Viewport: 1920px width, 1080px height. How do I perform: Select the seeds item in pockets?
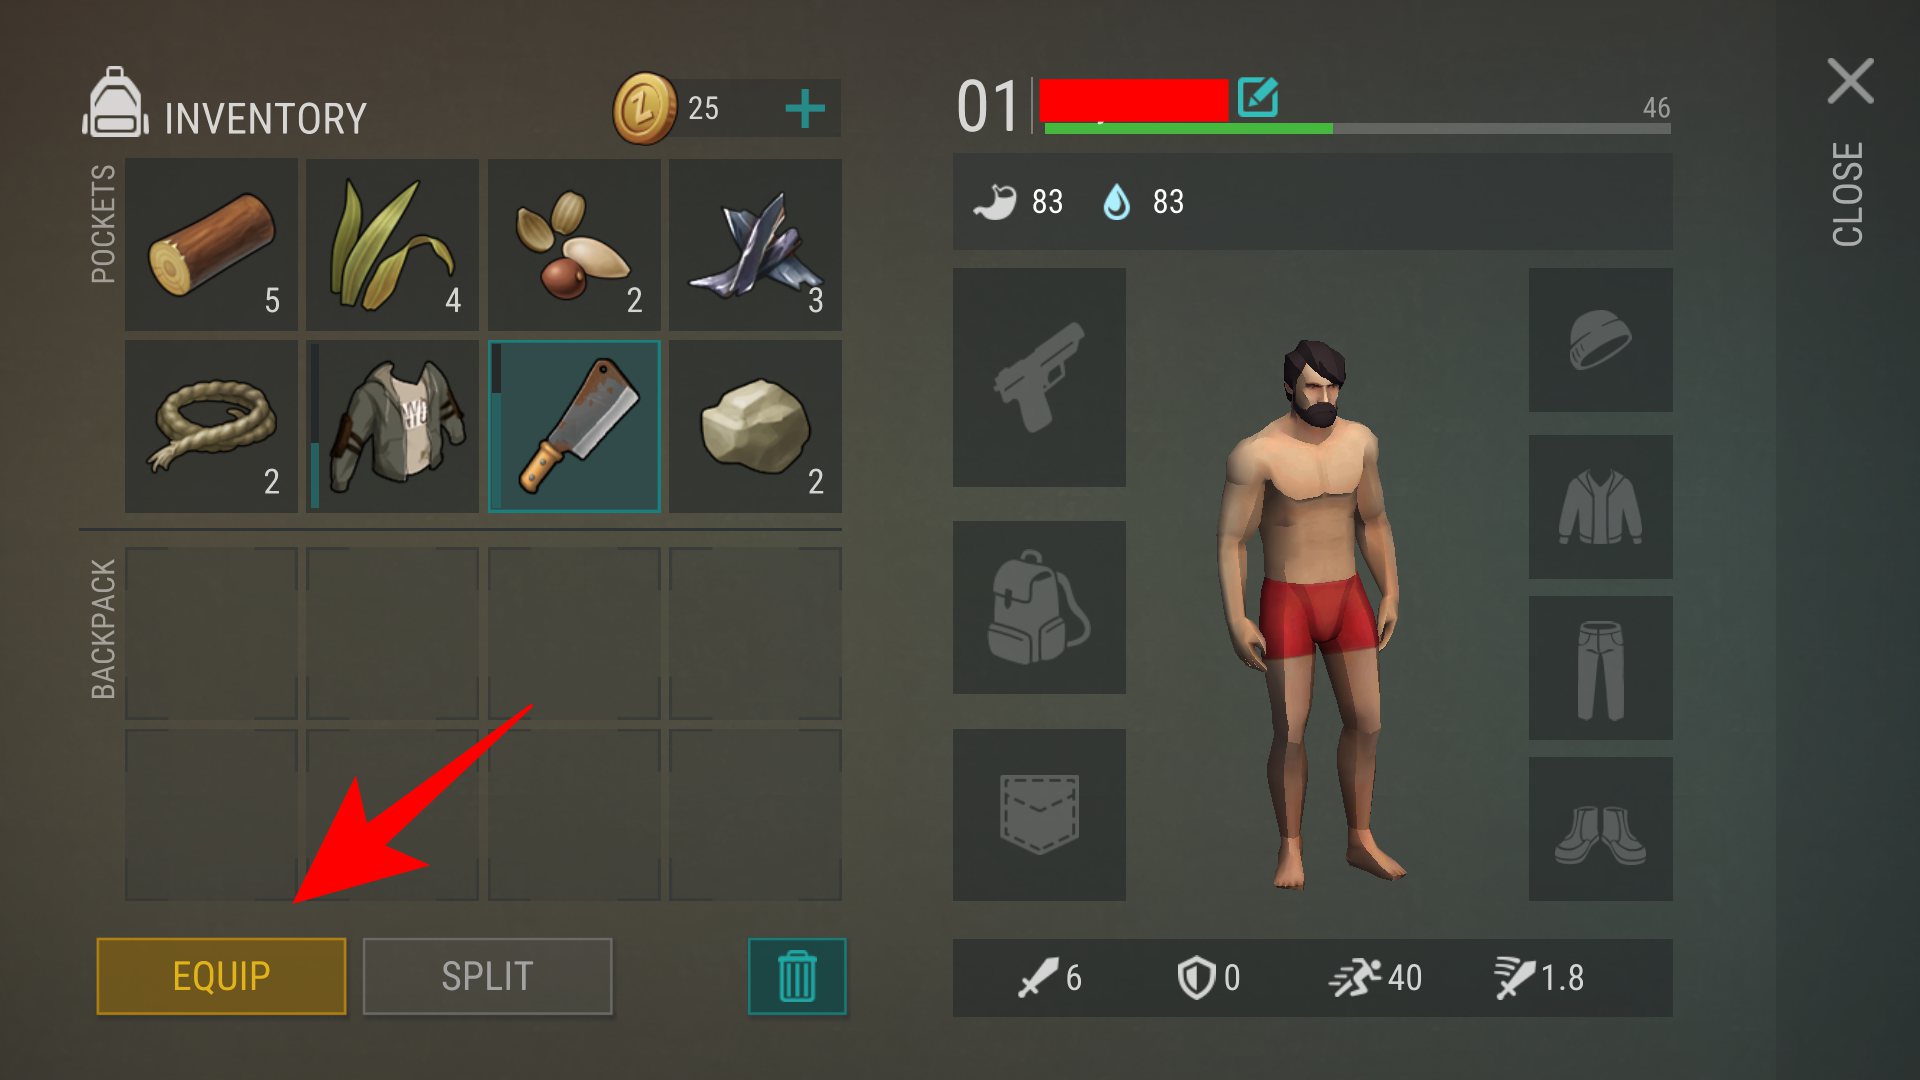pos(574,244)
